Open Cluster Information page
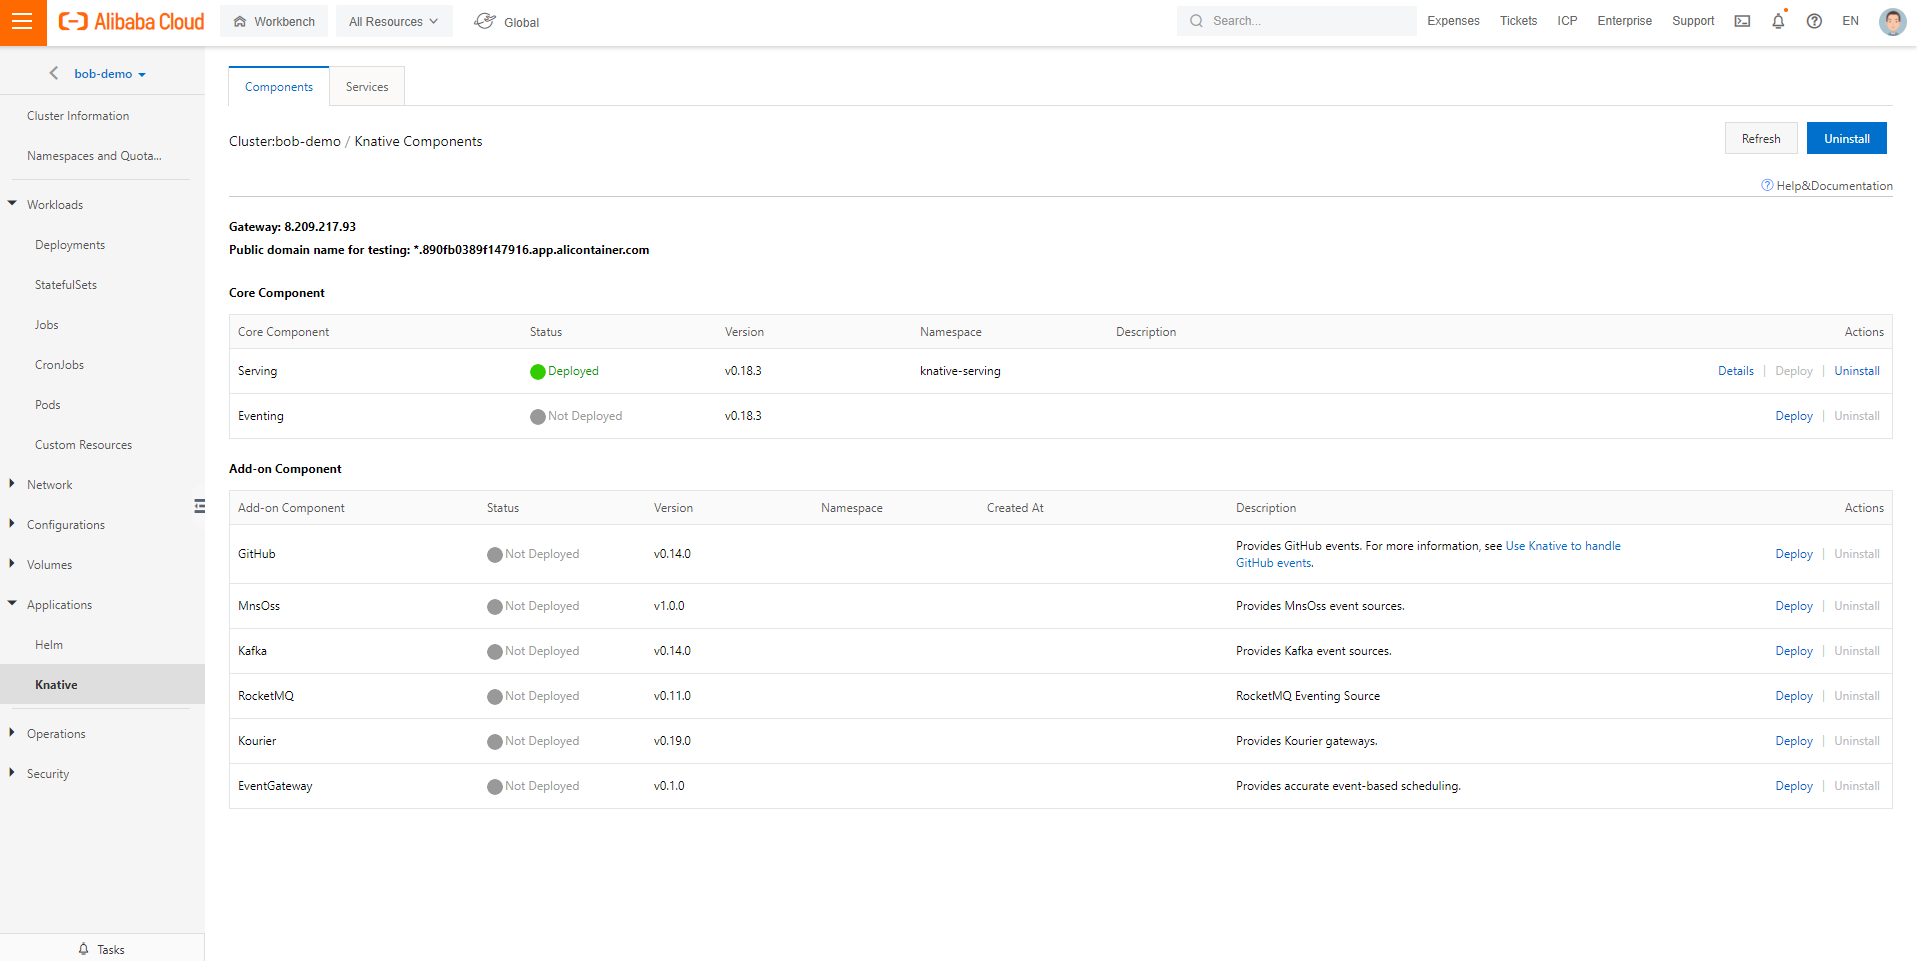Screen dimensions: 1917x961 [78, 116]
